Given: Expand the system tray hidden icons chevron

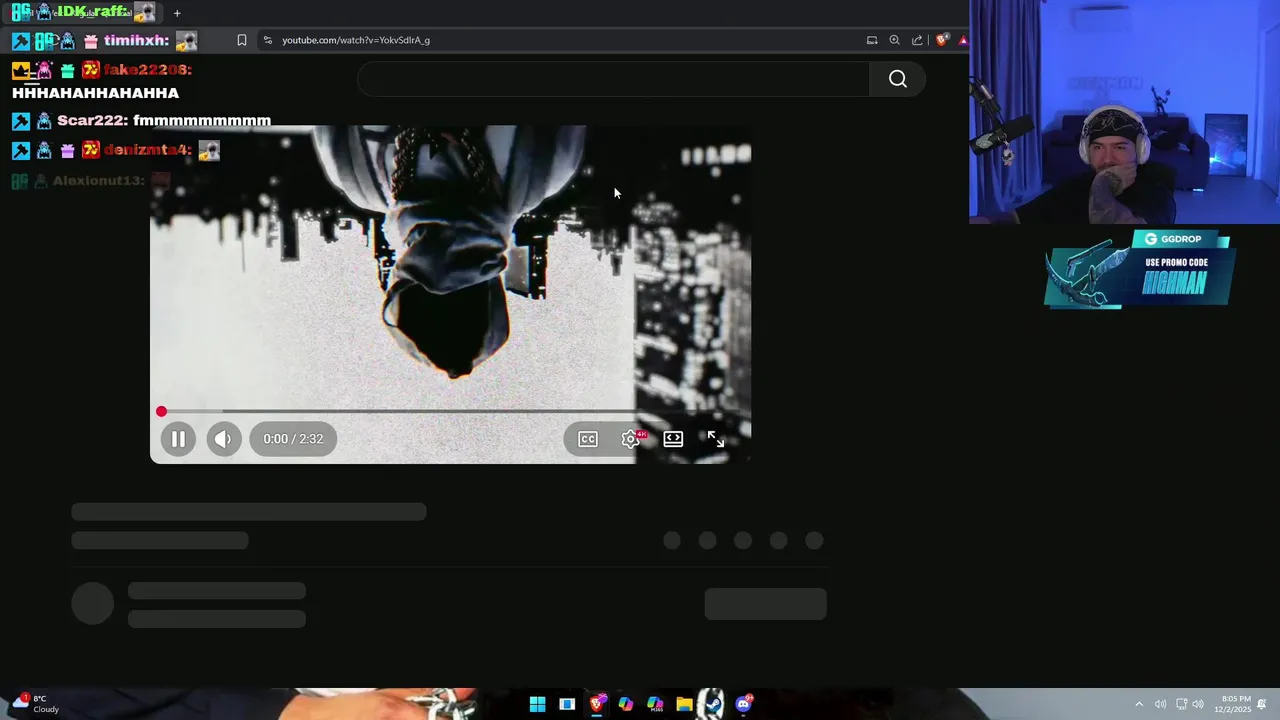Looking at the screenshot, I should click(1139, 704).
